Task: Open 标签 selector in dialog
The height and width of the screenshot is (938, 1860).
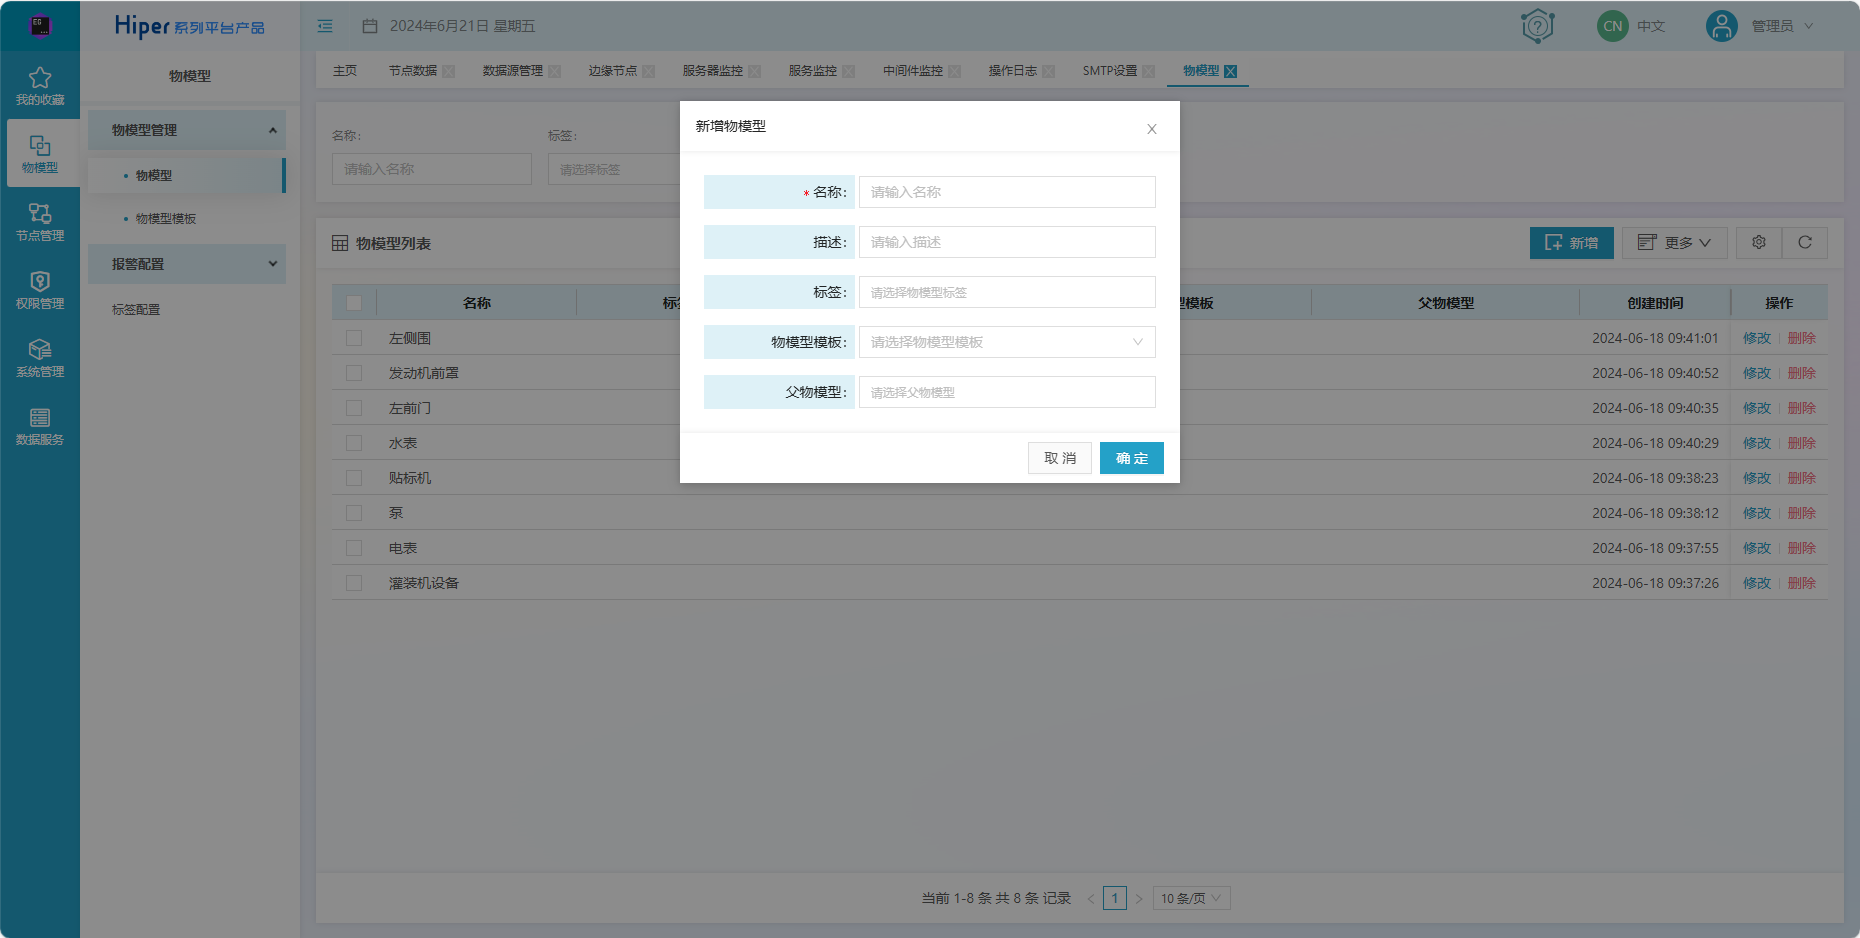Action: pyautogui.click(x=1007, y=292)
